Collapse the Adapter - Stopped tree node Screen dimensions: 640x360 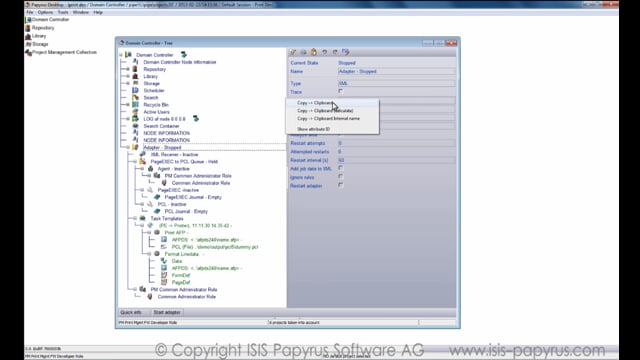click(x=128, y=147)
